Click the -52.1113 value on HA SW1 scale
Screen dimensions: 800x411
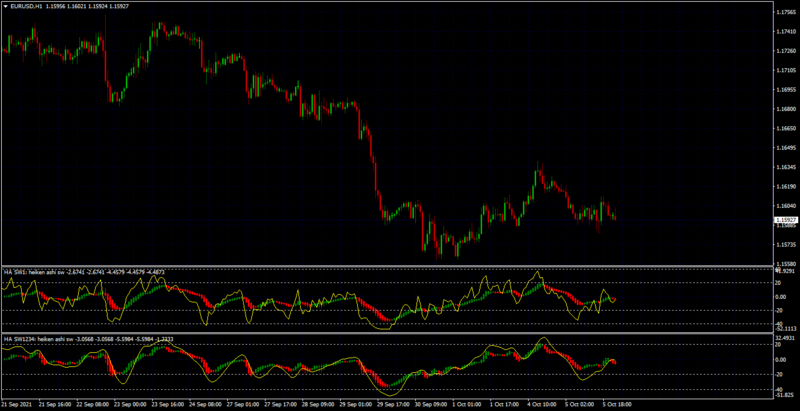[786, 328]
